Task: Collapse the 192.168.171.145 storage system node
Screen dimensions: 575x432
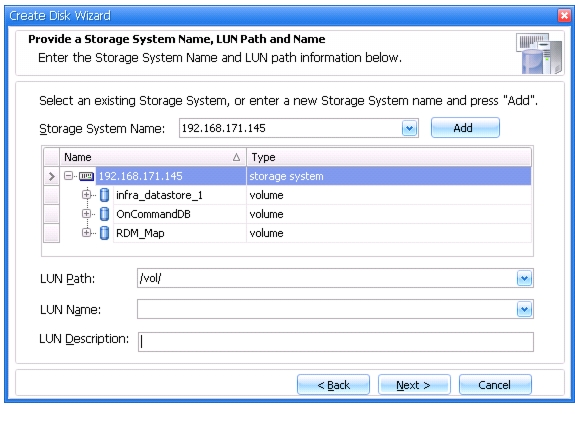Action: [x=68, y=176]
